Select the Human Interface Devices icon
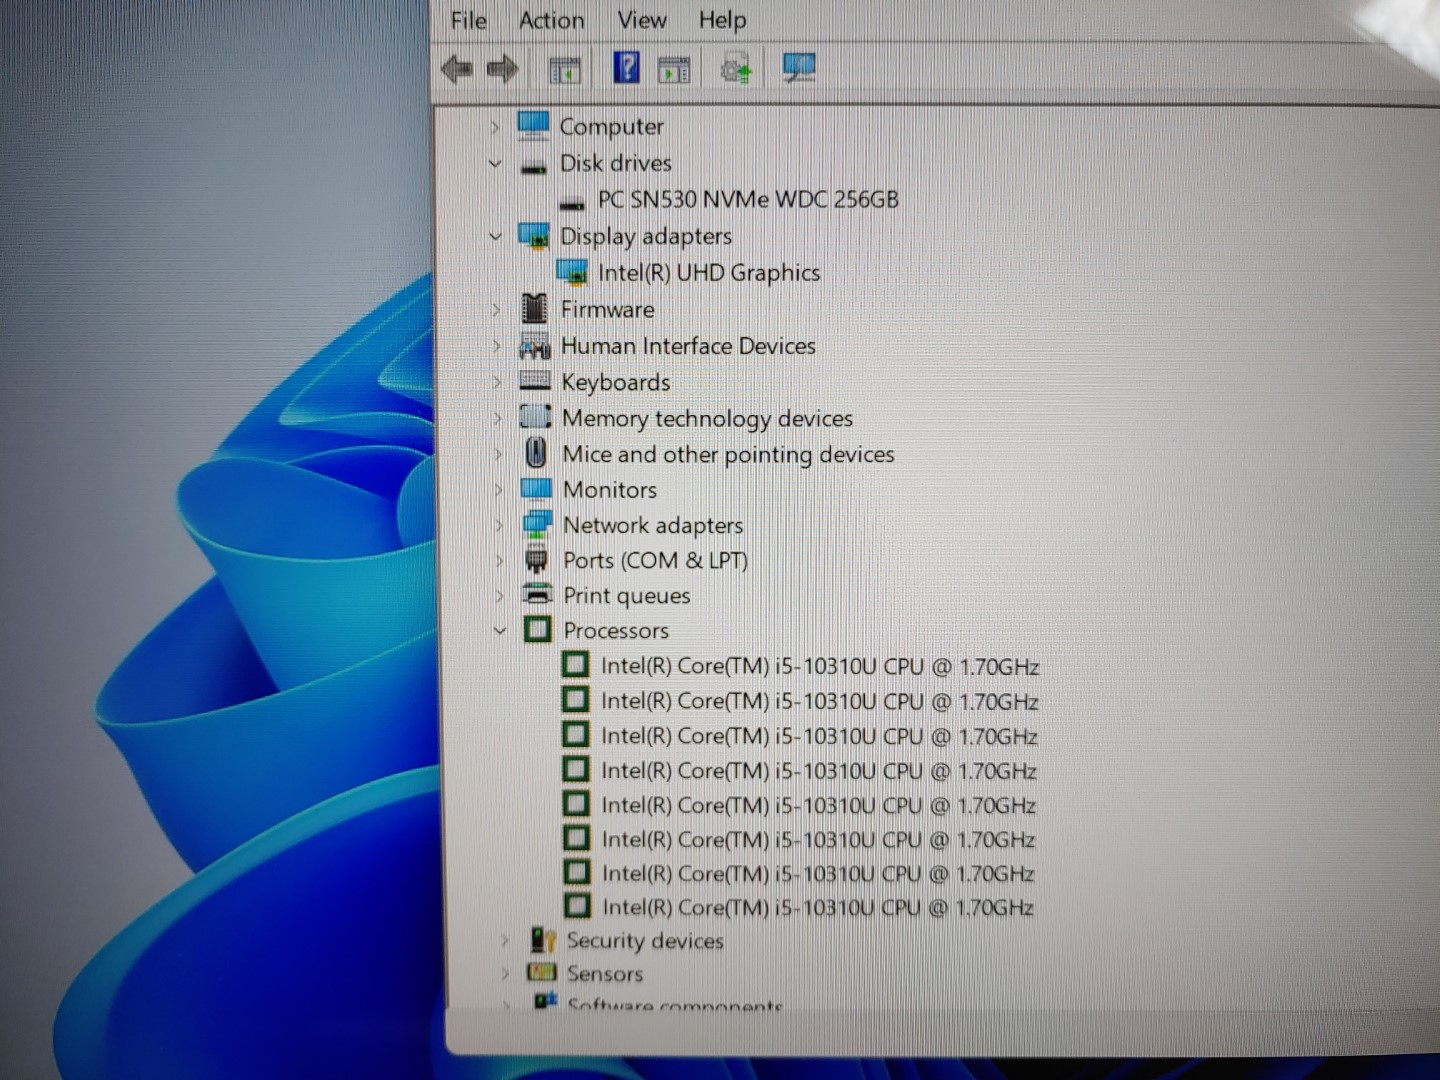The height and width of the screenshot is (1080, 1440). pos(535,346)
